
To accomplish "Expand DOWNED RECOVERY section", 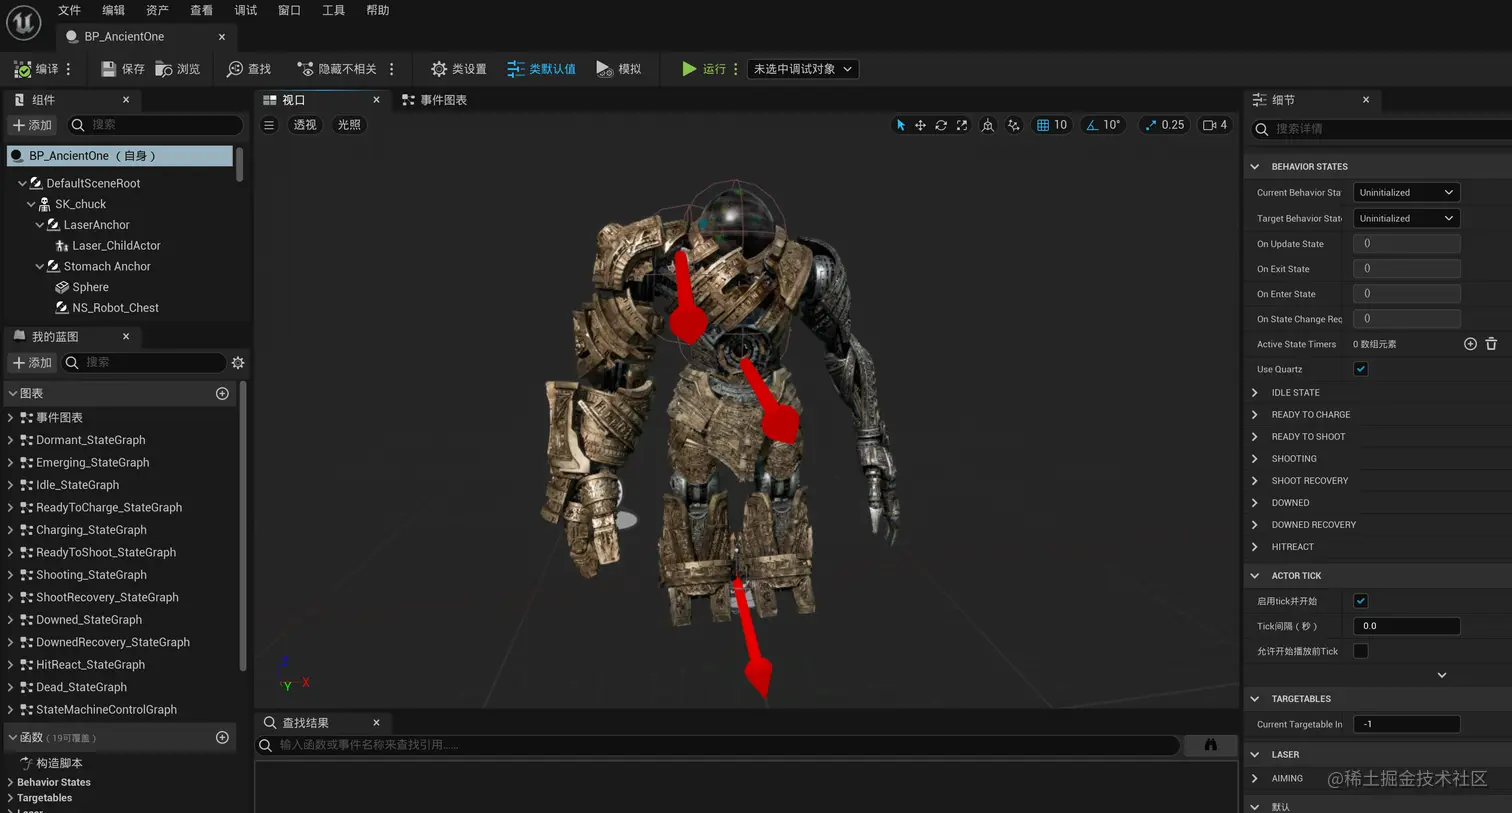I will tap(1255, 525).
